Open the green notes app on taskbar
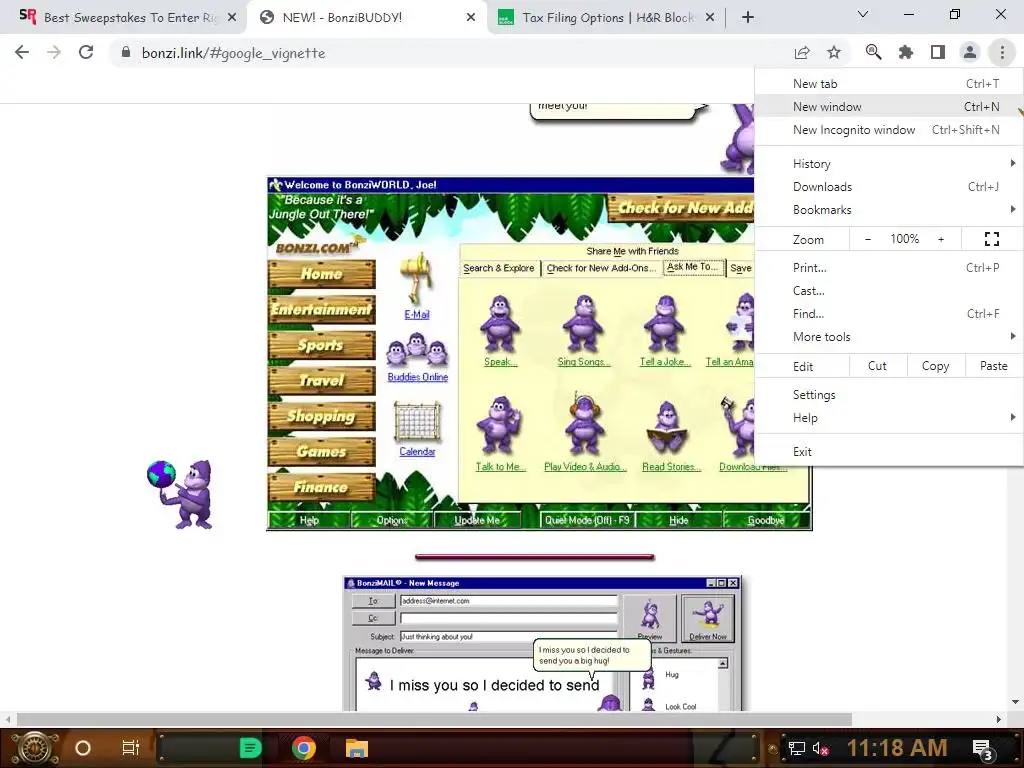This screenshot has width=1024, height=768. [x=250, y=748]
